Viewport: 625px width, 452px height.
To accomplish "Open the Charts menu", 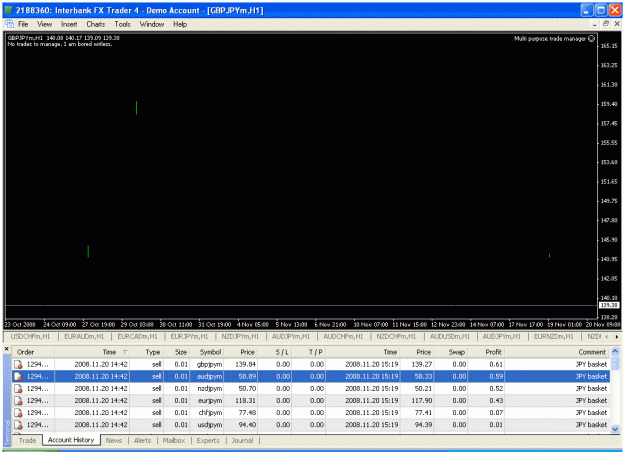I will tap(96, 24).
